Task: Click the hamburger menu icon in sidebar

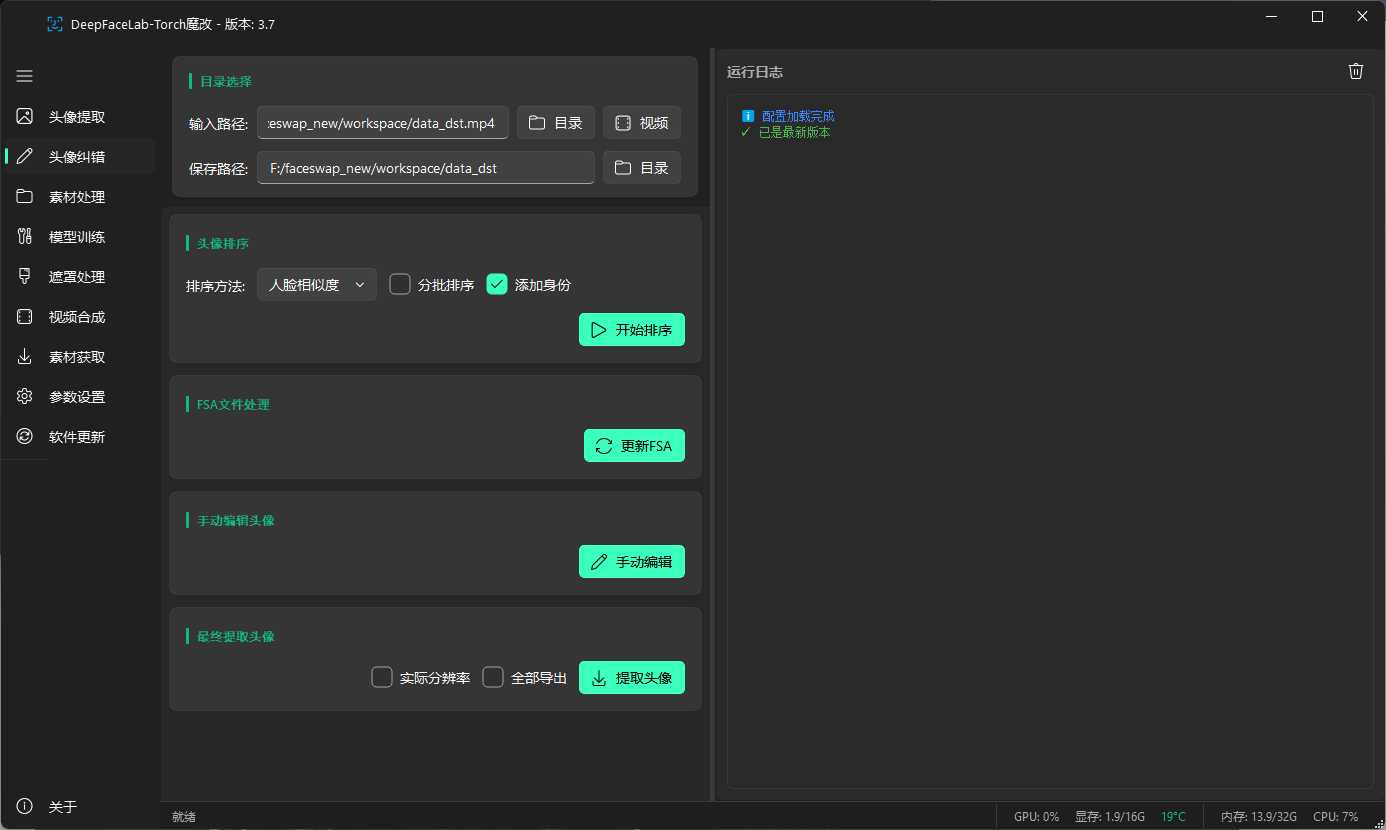Action: 25,76
